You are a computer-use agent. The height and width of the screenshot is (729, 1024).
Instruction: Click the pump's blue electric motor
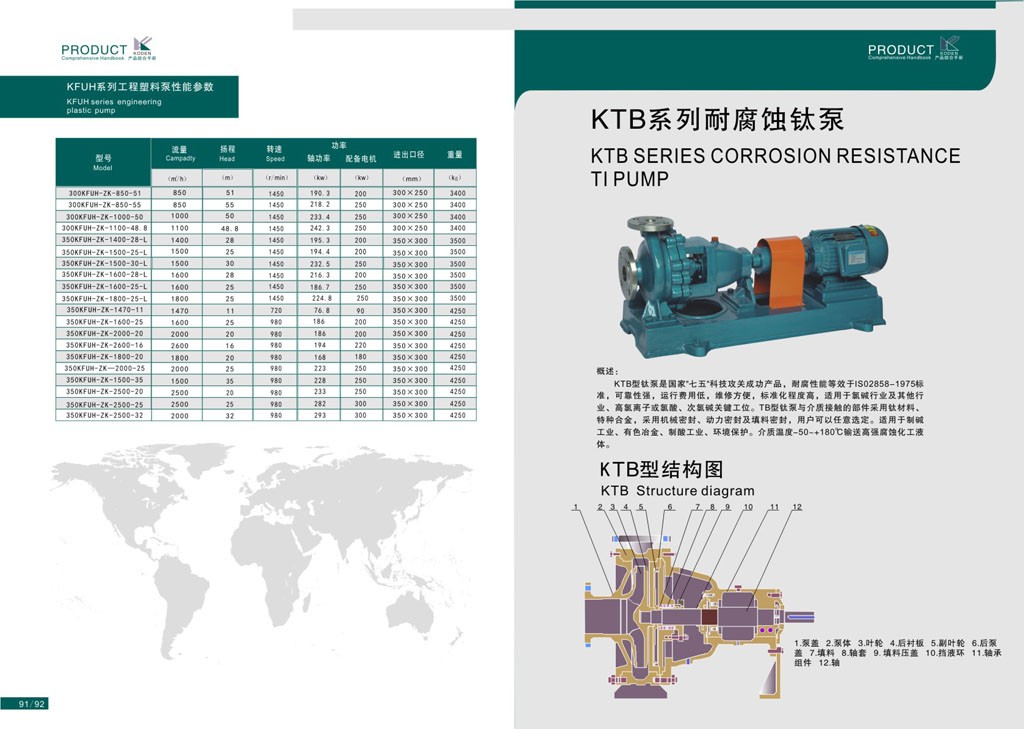click(x=846, y=247)
